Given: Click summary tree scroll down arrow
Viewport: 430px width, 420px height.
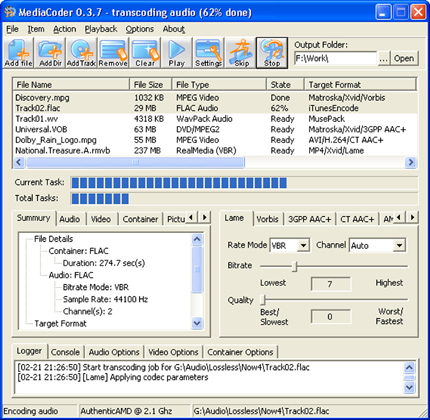Looking at the screenshot, I should tap(197, 323).
